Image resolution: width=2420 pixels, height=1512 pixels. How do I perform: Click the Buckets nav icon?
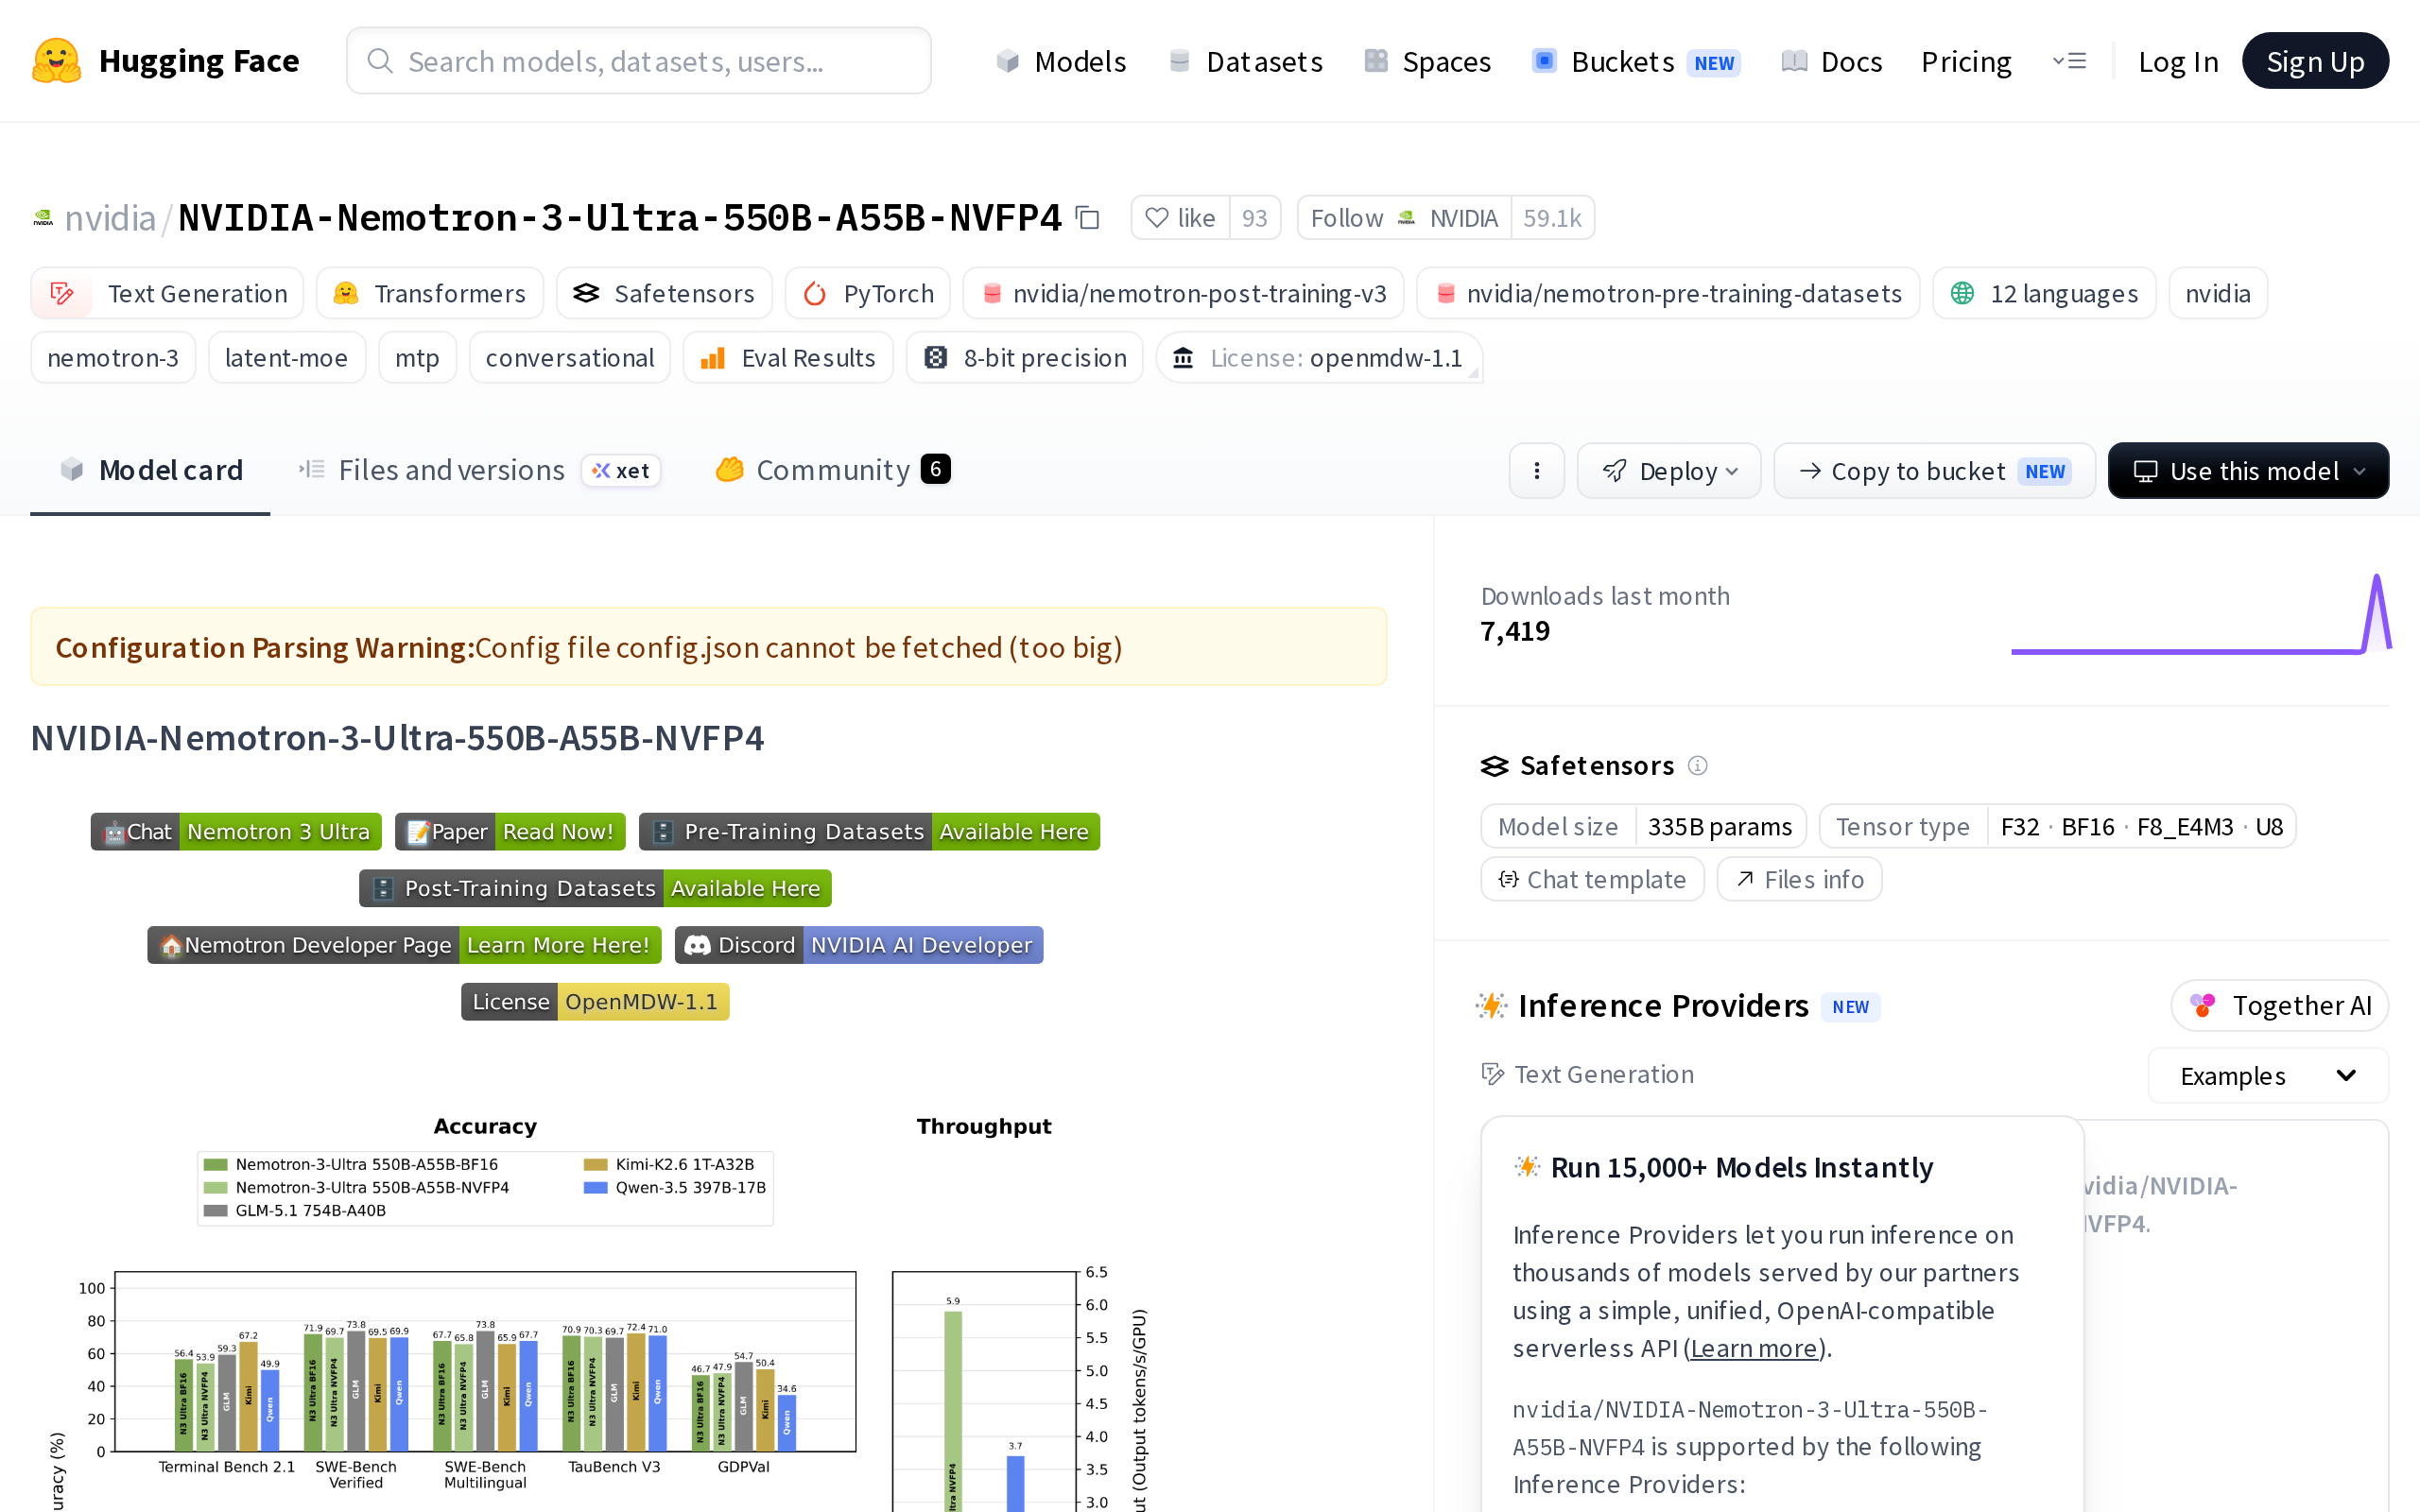pyautogui.click(x=1544, y=61)
